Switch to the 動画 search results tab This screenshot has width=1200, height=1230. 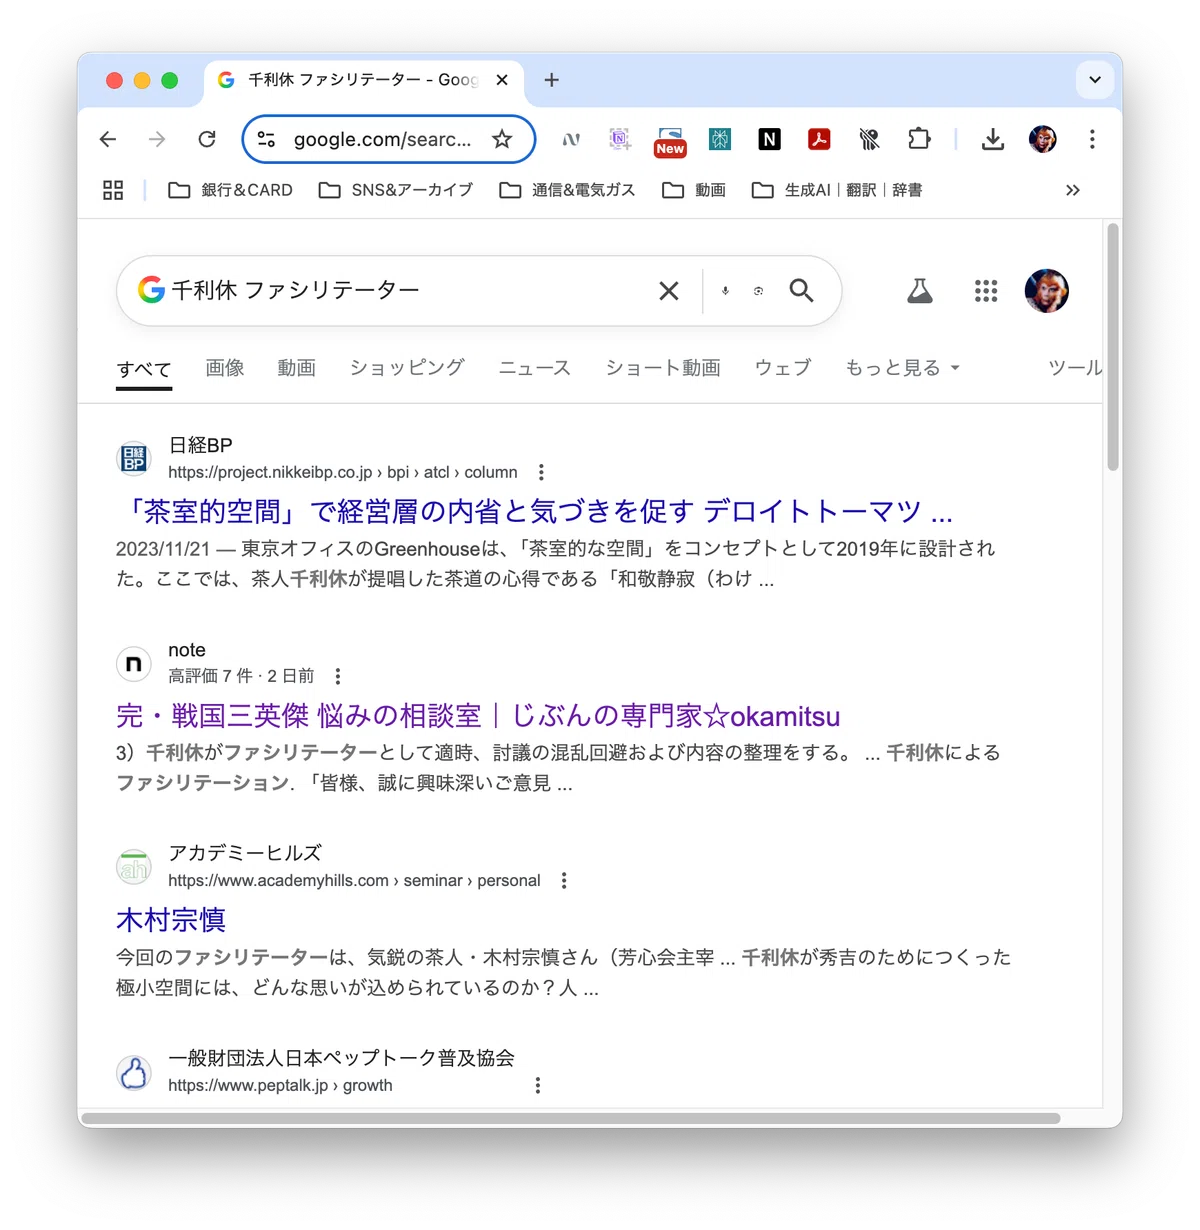(297, 368)
